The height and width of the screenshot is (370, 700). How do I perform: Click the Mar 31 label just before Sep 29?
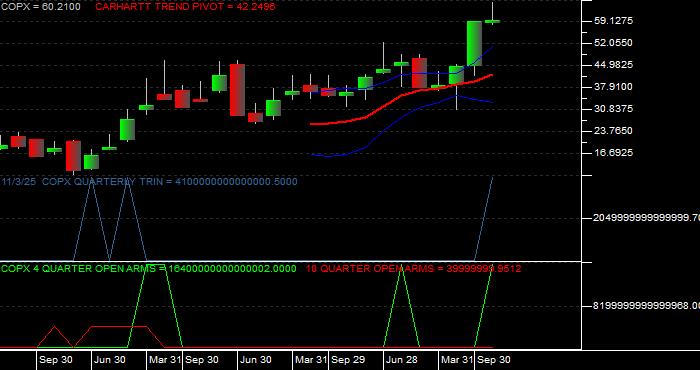(x=311, y=360)
